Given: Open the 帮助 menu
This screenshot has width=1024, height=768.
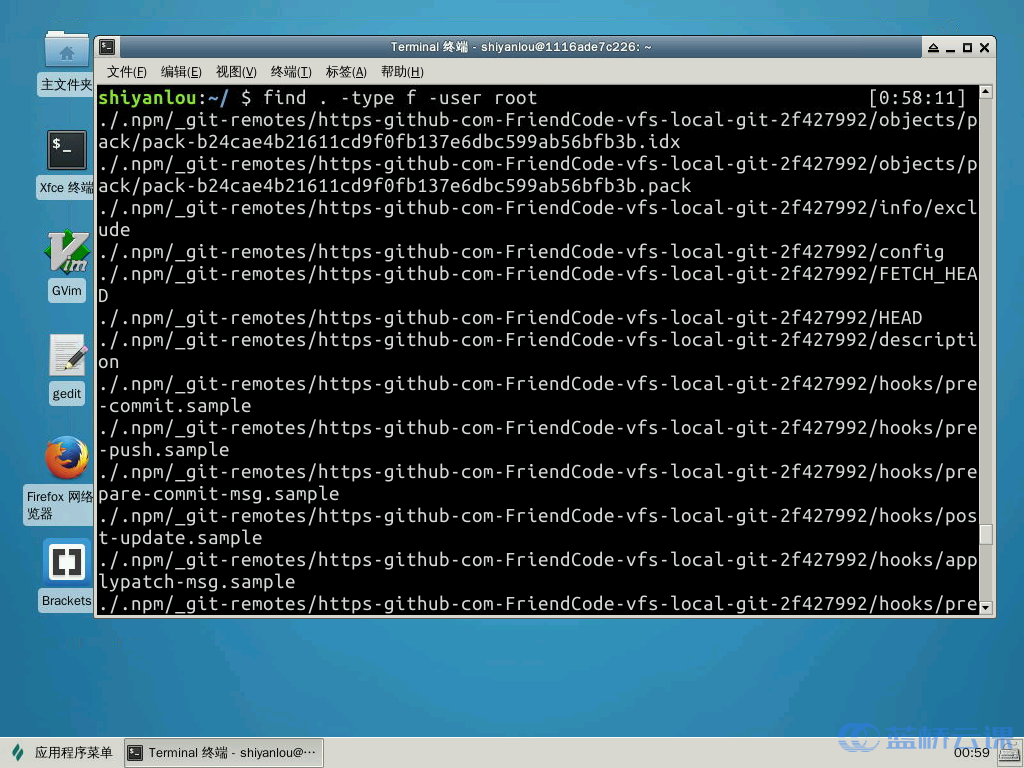Looking at the screenshot, I should [x=399, y=71].
